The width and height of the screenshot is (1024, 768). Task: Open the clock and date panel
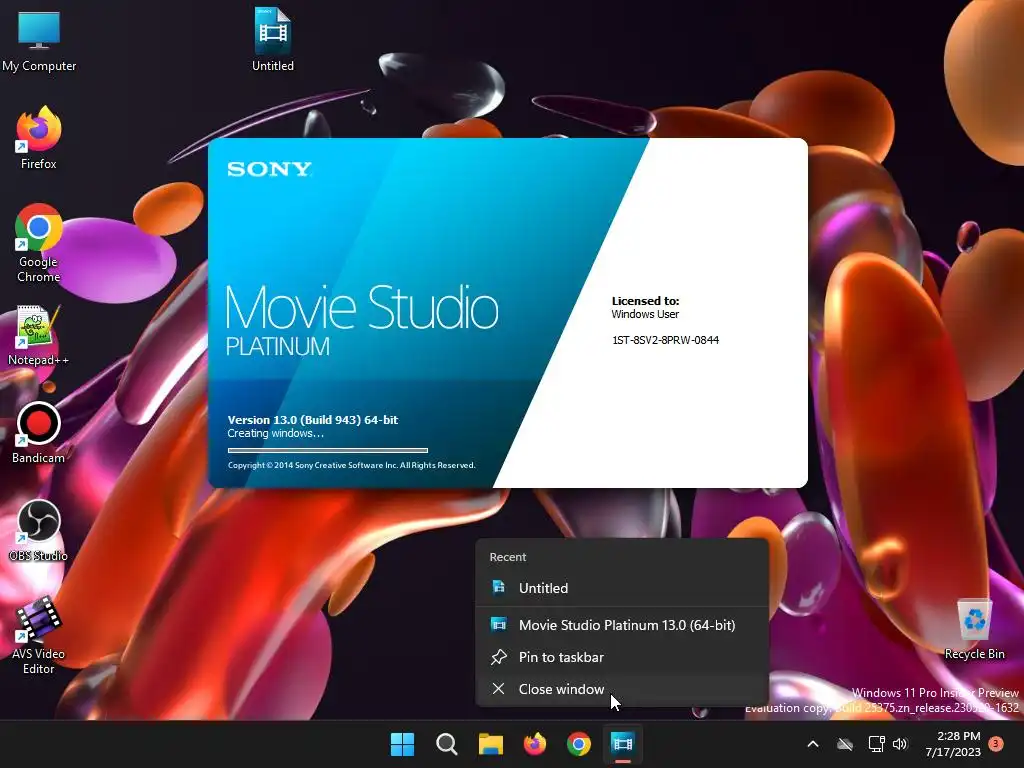(953, 744)
